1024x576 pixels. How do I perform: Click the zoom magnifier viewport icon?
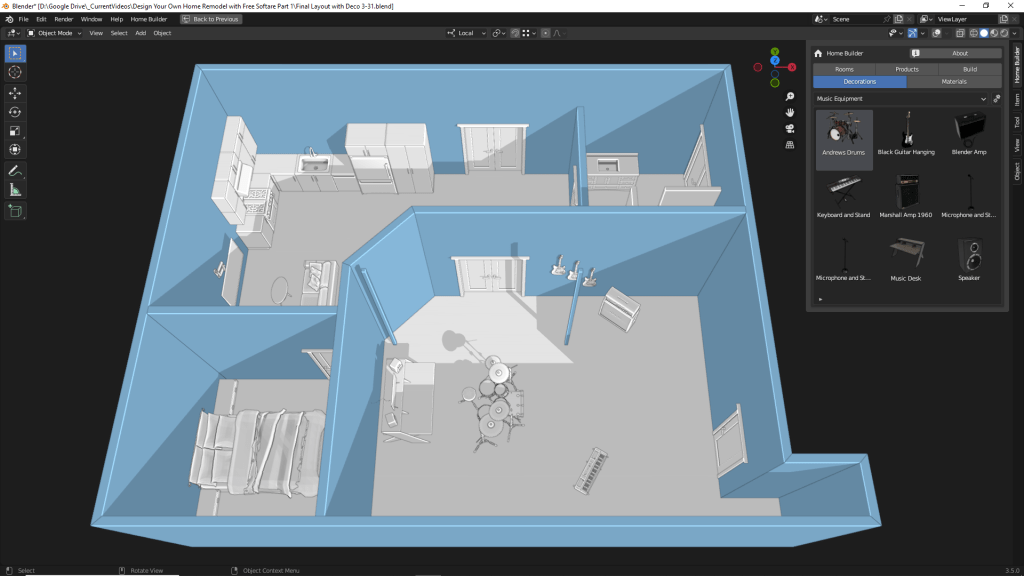[x=790, y=97]
